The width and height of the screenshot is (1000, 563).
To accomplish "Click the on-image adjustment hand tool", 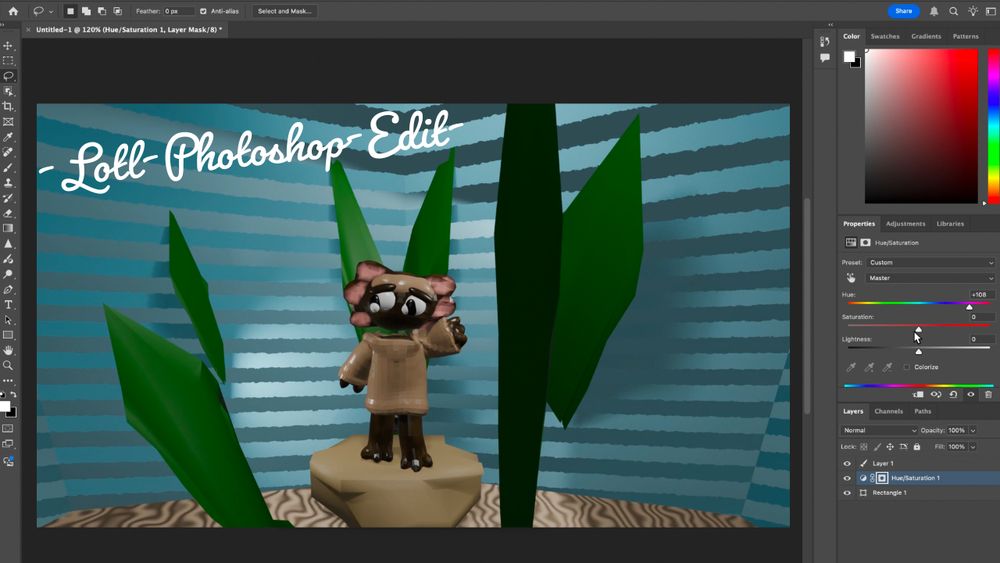I will coord(851,278).
